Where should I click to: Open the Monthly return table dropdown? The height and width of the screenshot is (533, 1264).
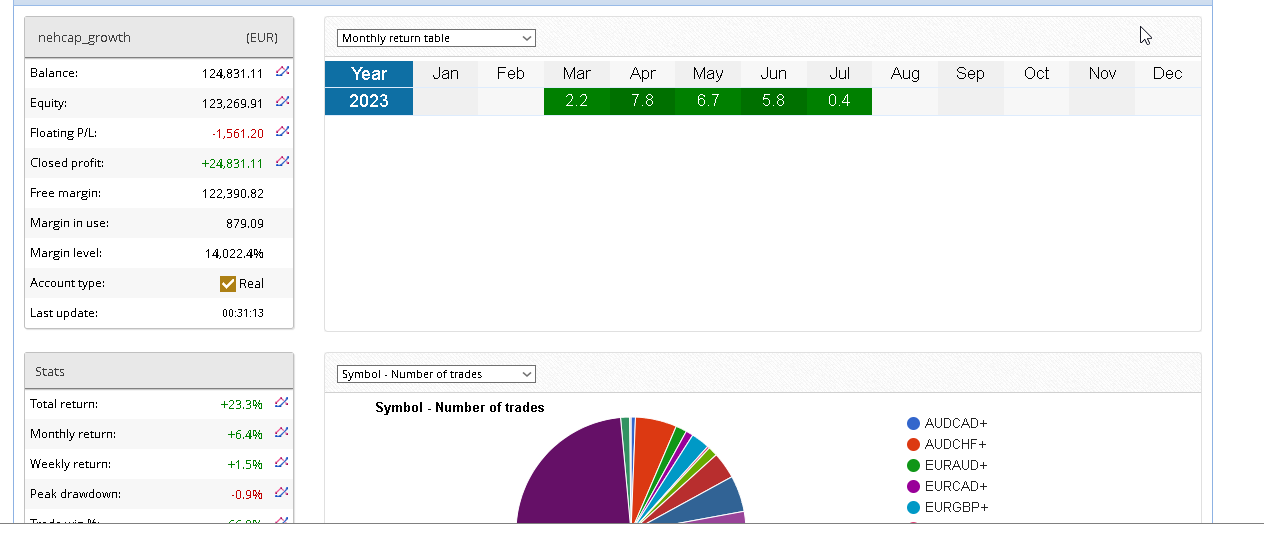(x=436, y=38)
